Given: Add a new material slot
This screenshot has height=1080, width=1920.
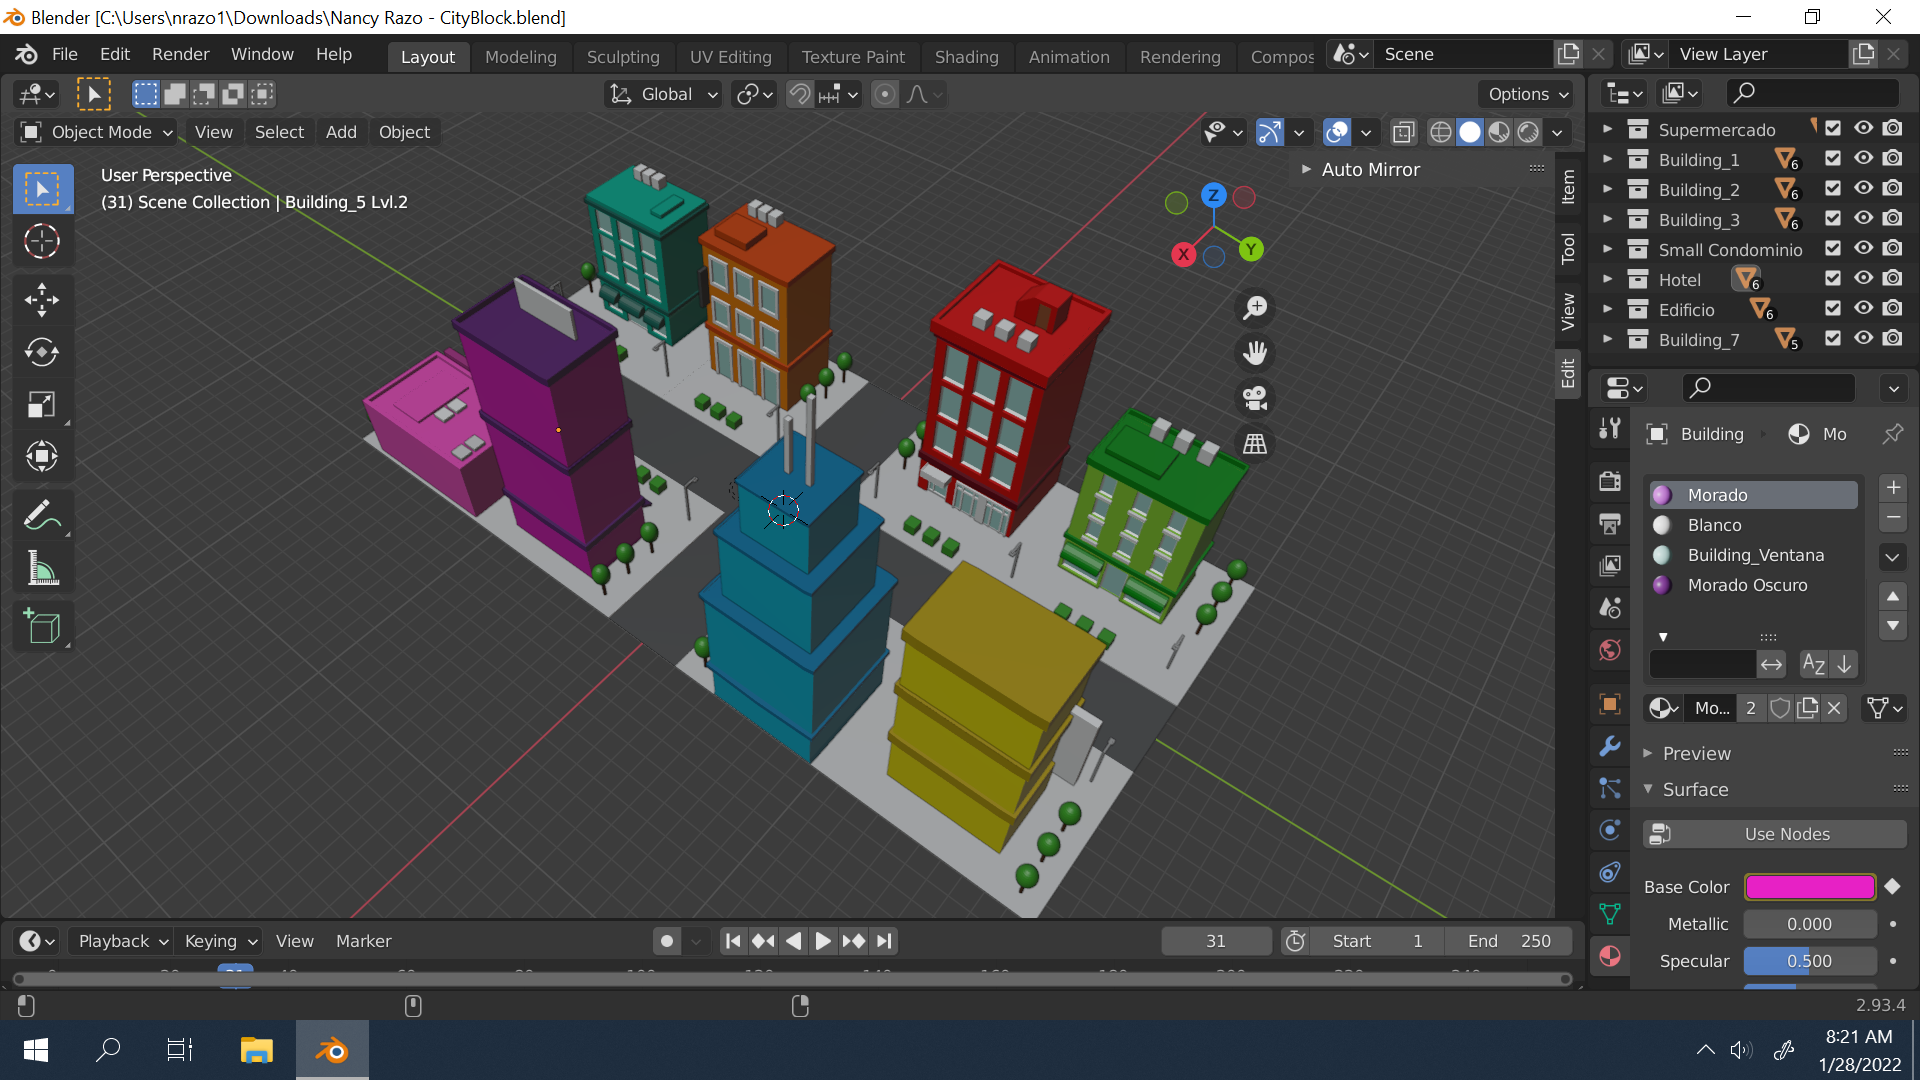Looking at the screenshot, I should 1893,488.
